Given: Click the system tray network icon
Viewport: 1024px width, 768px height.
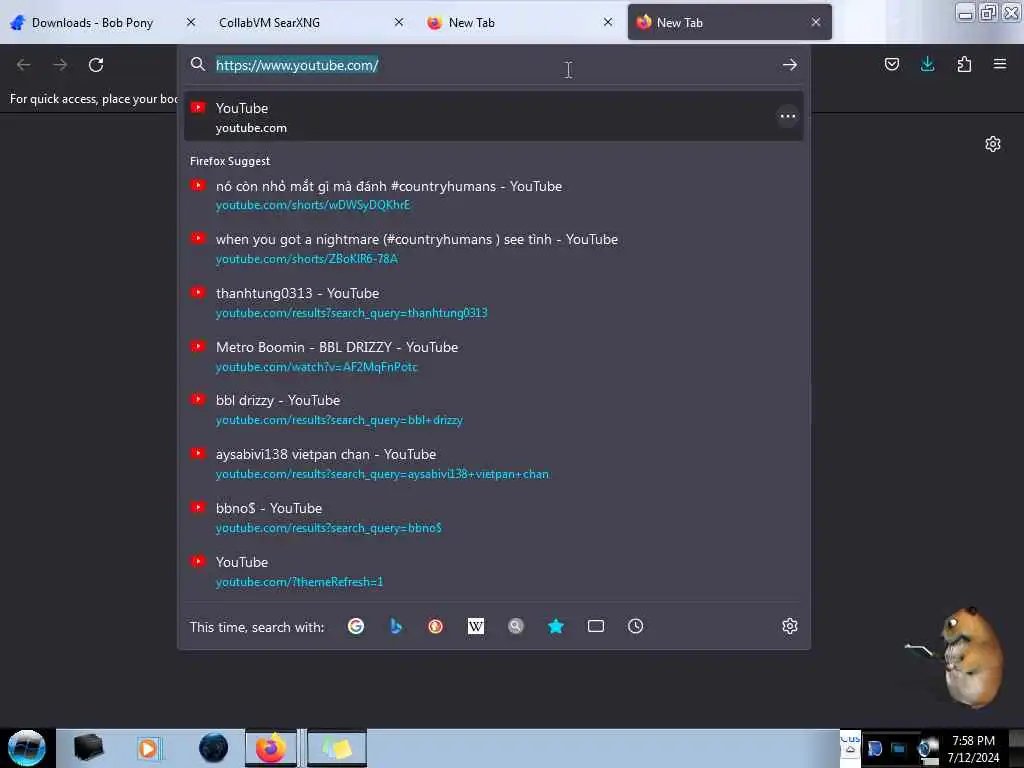Looking at the screenshot, I should (899, 748).
